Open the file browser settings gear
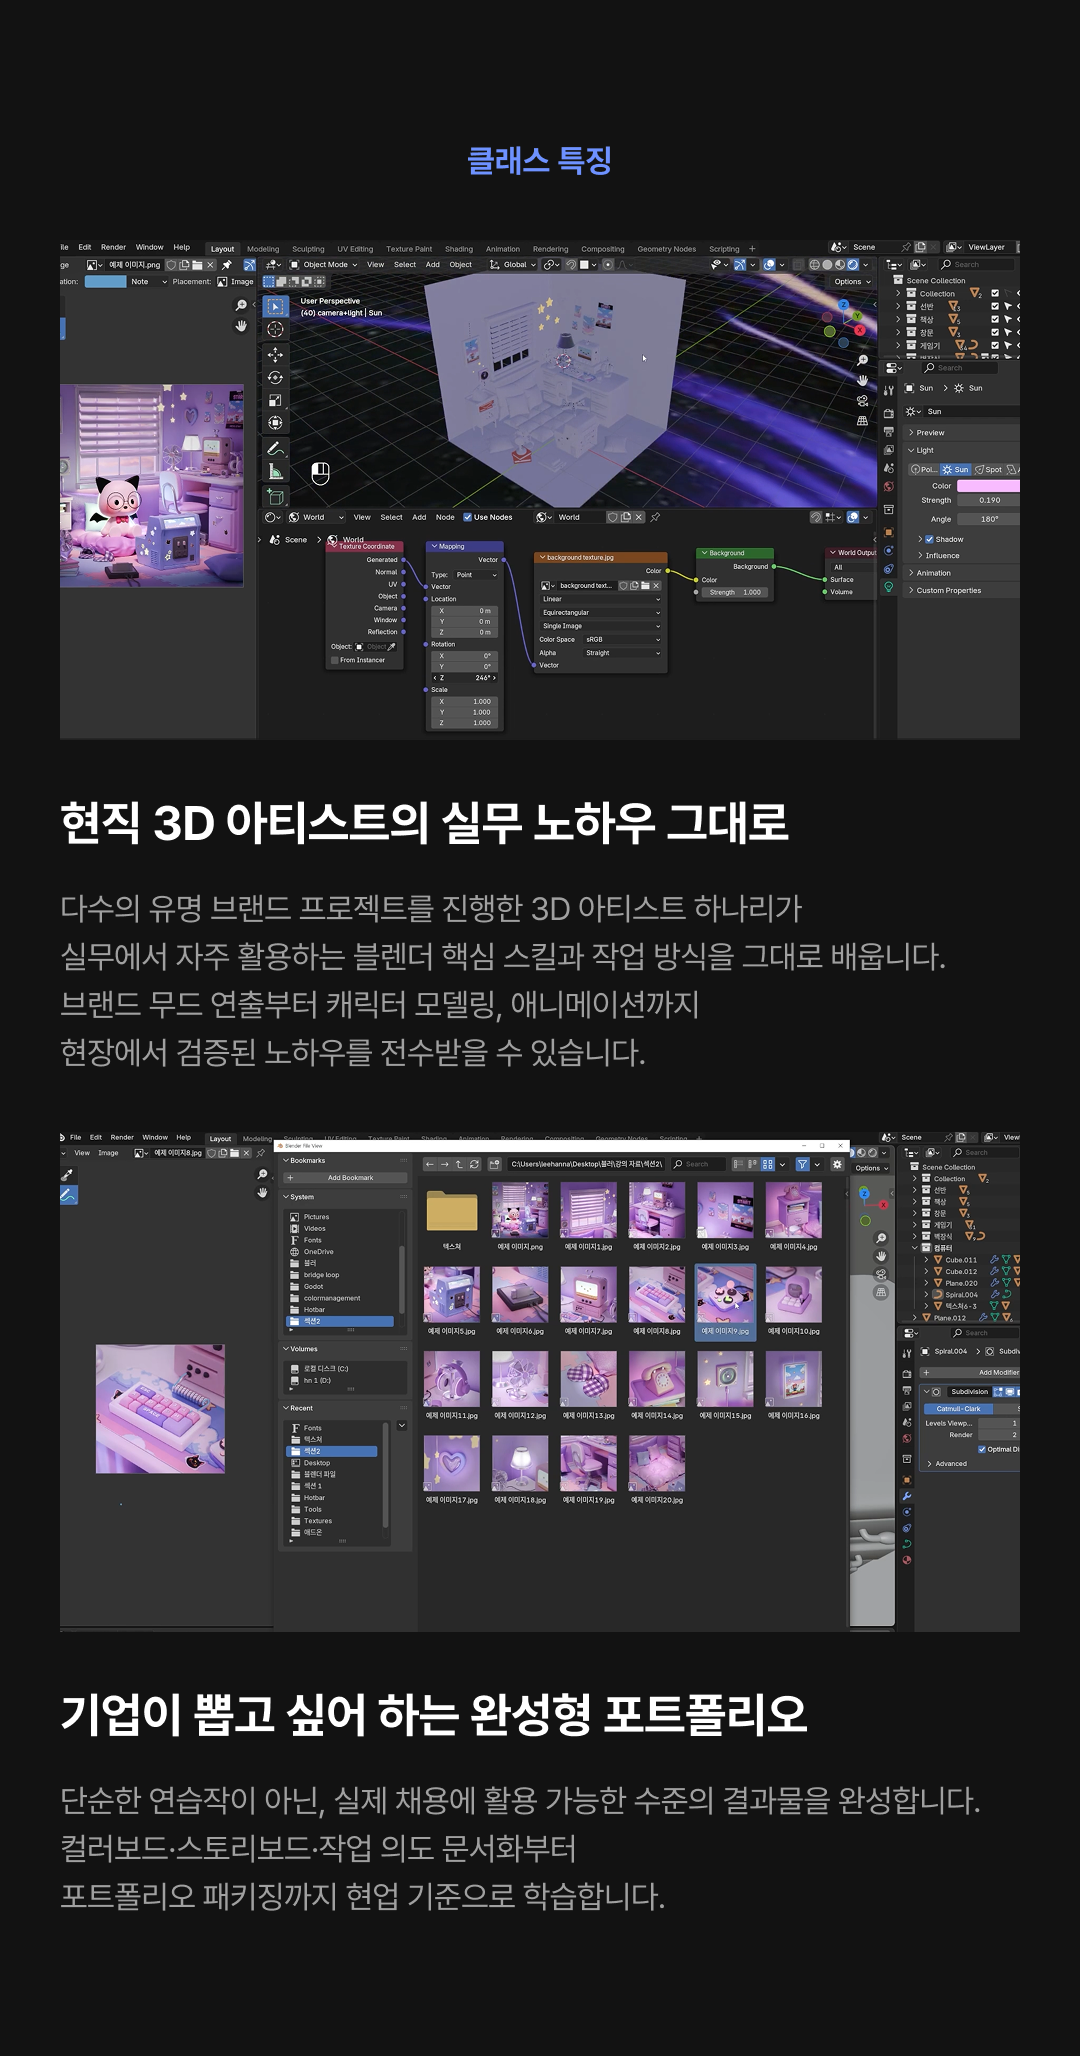The image size is (1080, 2056). (x=837, y=1164)
